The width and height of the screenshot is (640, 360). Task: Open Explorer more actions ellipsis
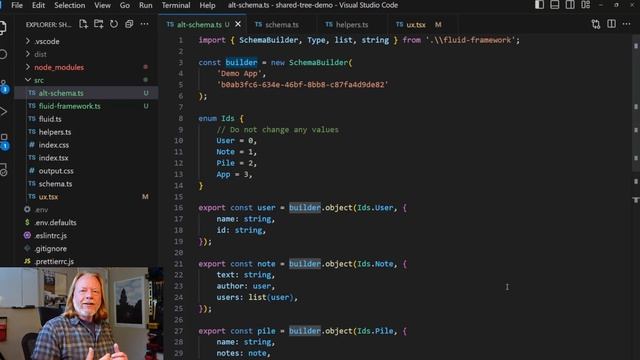pos(144,24)
